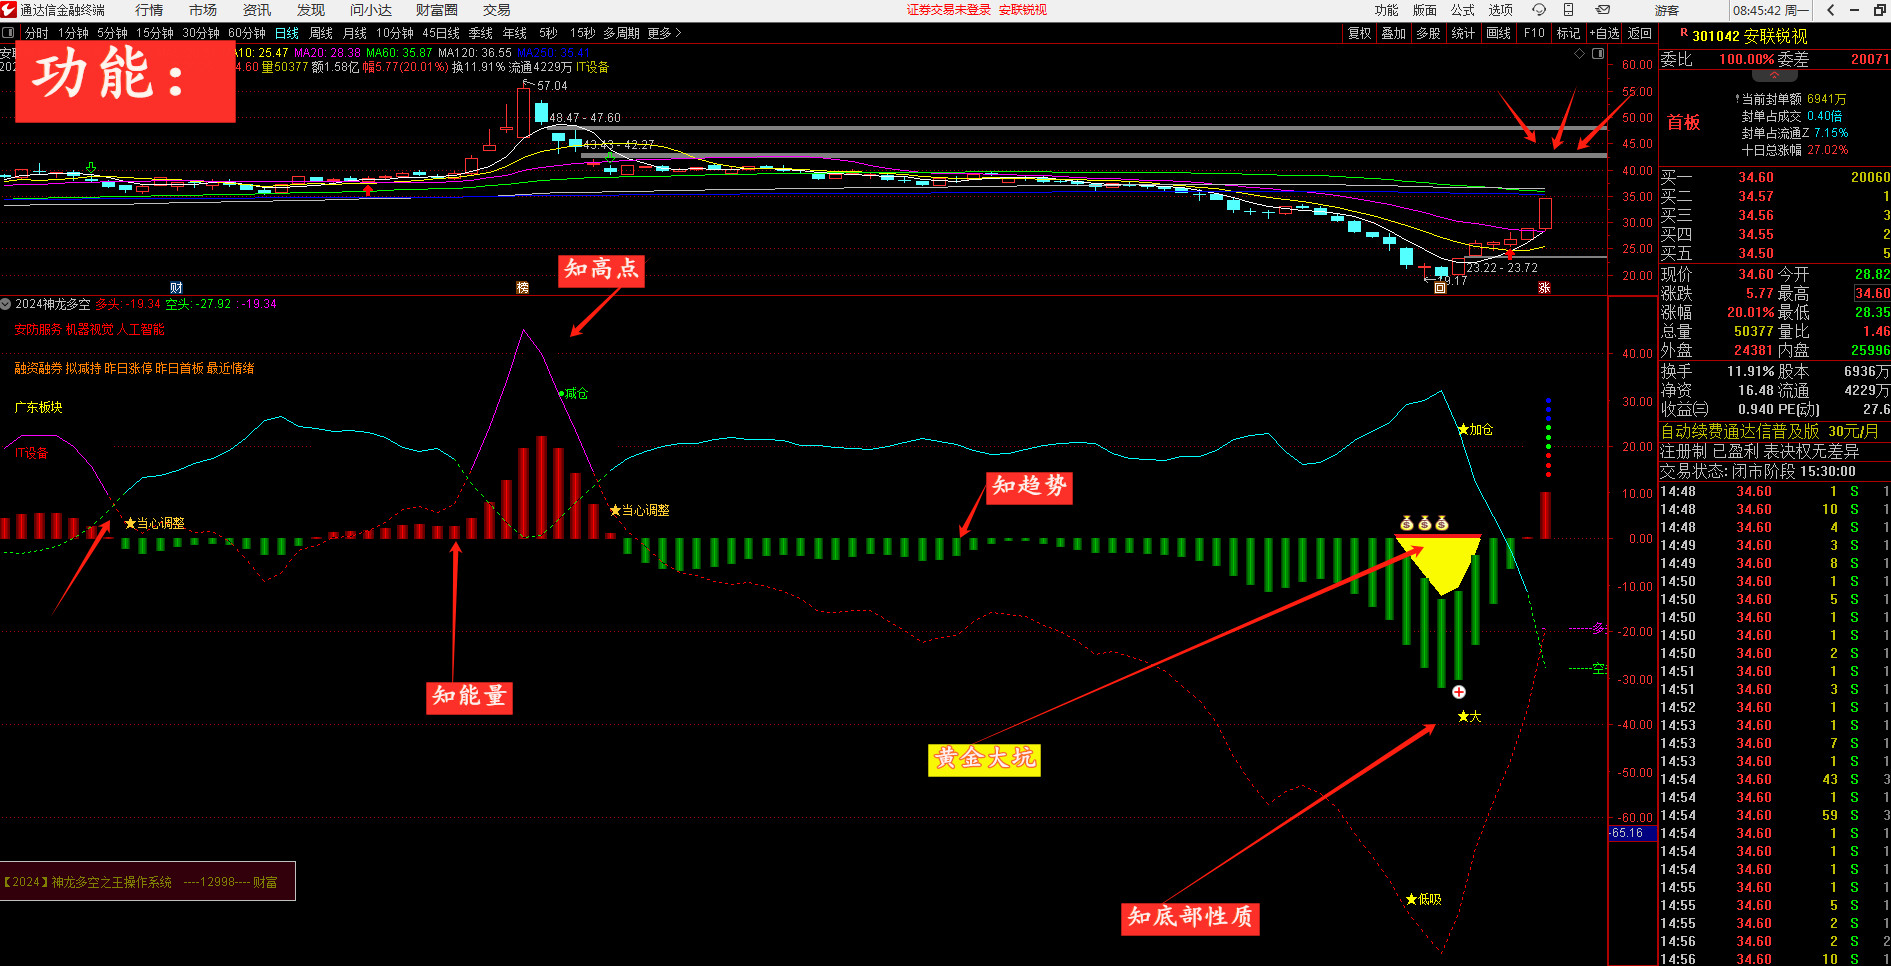The image size is (1891, 966).
Task: Switch to 15分钟 period tab
Action: pyautogui.click(x=155, y=33)
